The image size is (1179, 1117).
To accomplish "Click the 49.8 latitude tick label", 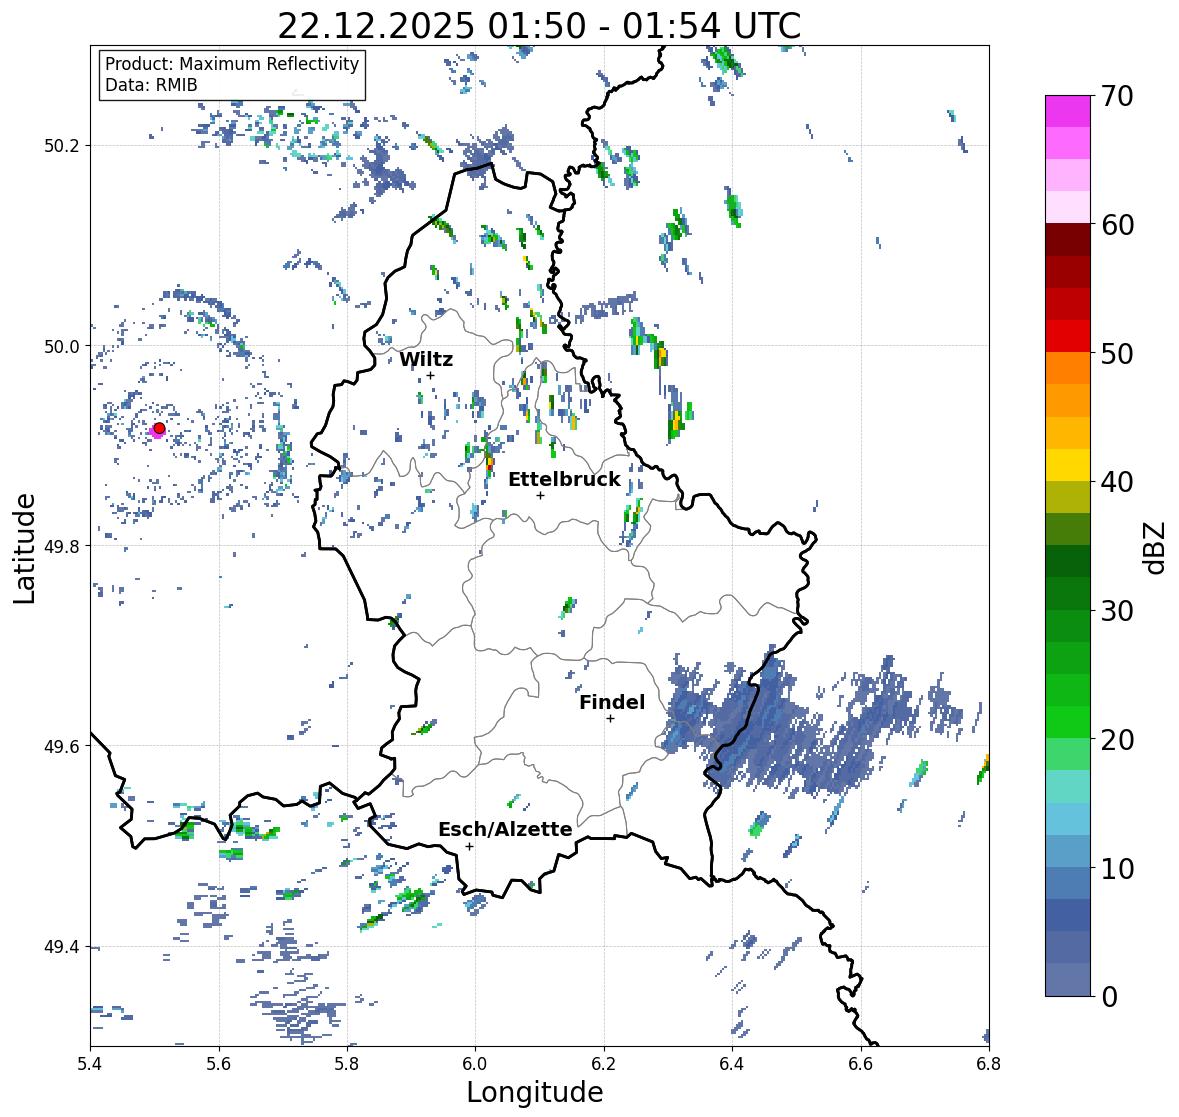I will coord(62,546).
